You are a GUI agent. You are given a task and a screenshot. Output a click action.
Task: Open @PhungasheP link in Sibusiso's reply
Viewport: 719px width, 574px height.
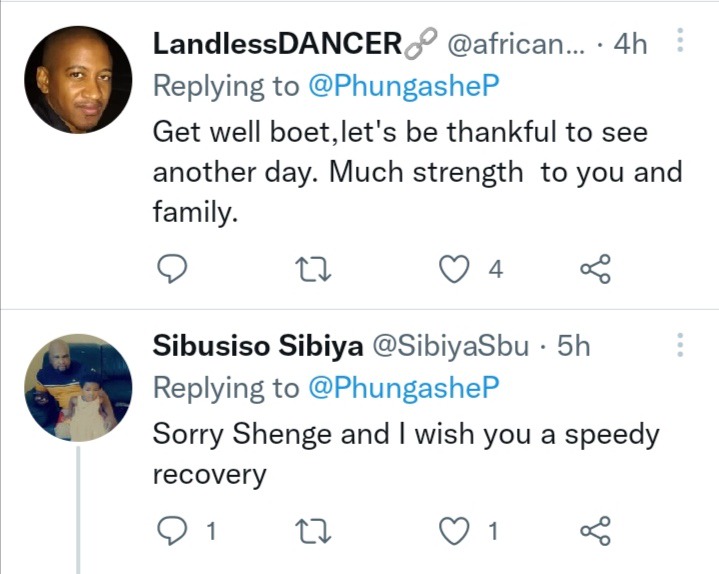click(404, 387)
